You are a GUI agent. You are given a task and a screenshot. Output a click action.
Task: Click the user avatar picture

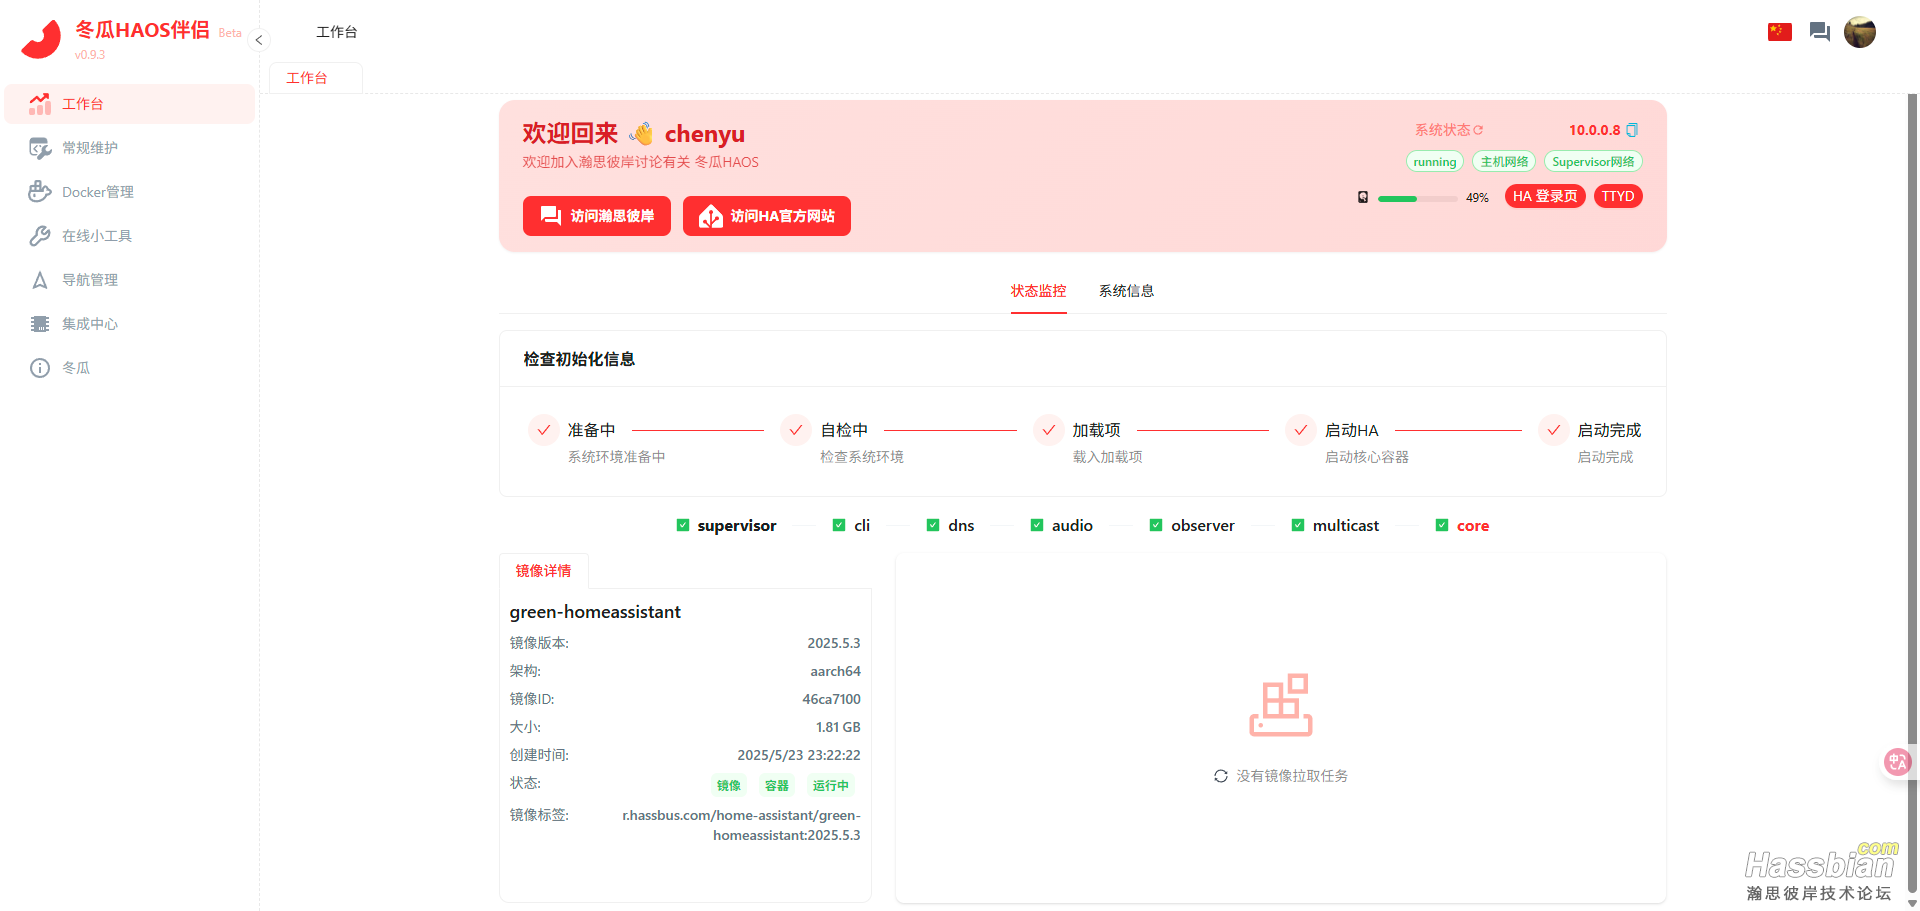click(x=1859, y=32)
